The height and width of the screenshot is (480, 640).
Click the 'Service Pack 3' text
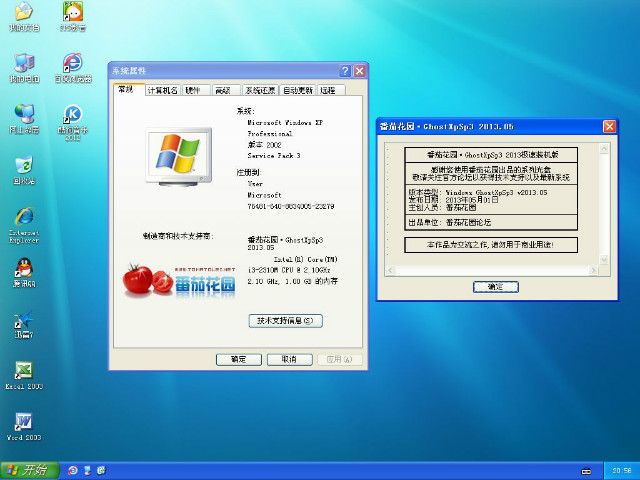[x=274, y=156]
